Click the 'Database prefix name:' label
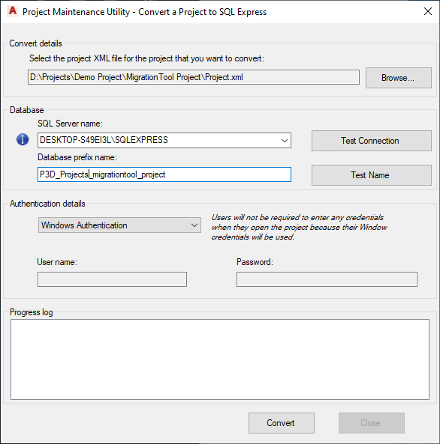Image resolution: width=440 pixels, height=444 pixels. point(77,157)
